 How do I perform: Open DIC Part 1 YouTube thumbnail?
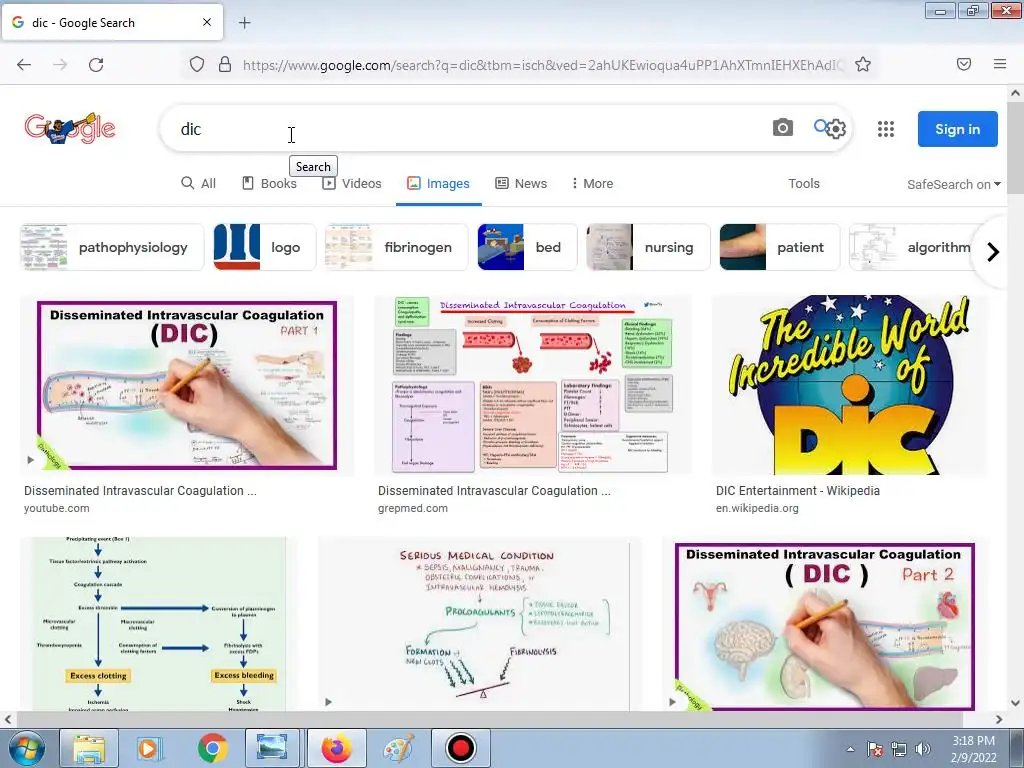[x=187, y=385]
